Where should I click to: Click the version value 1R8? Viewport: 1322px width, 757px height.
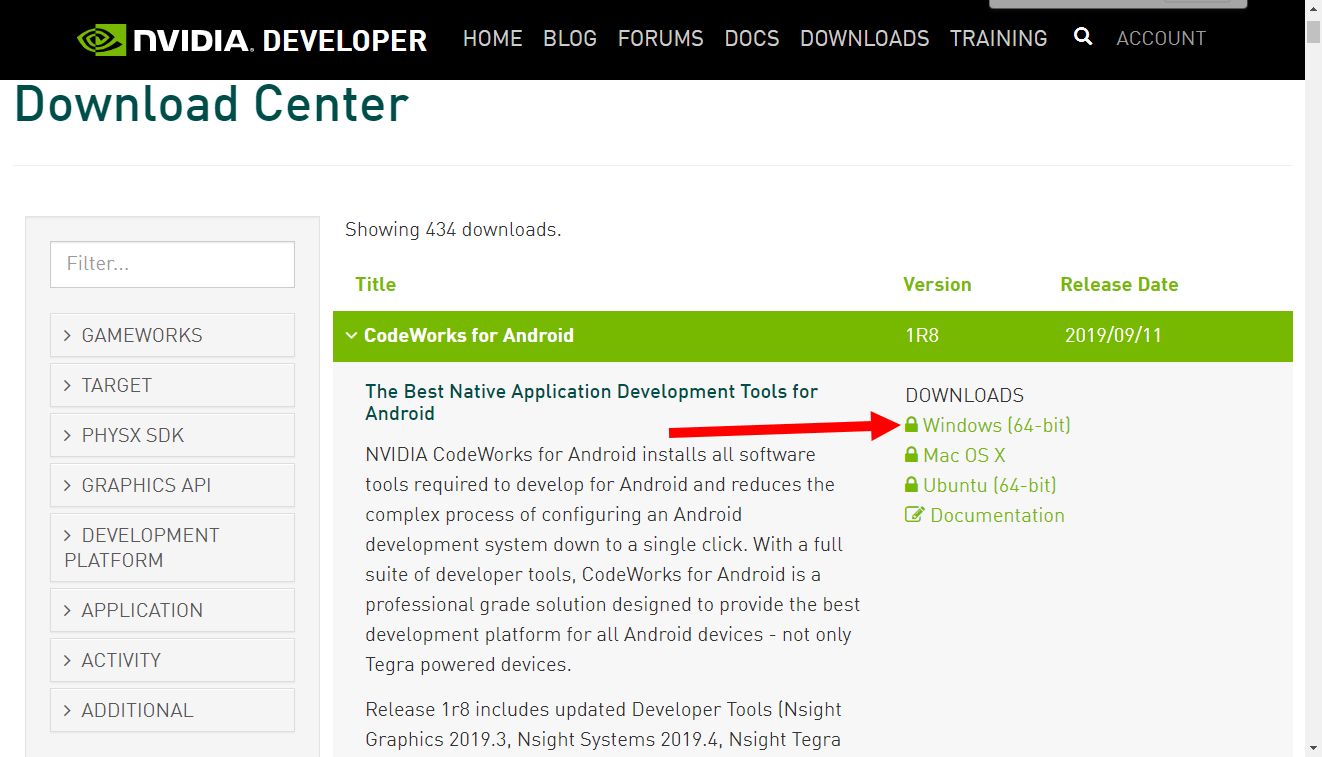(922, 335)
